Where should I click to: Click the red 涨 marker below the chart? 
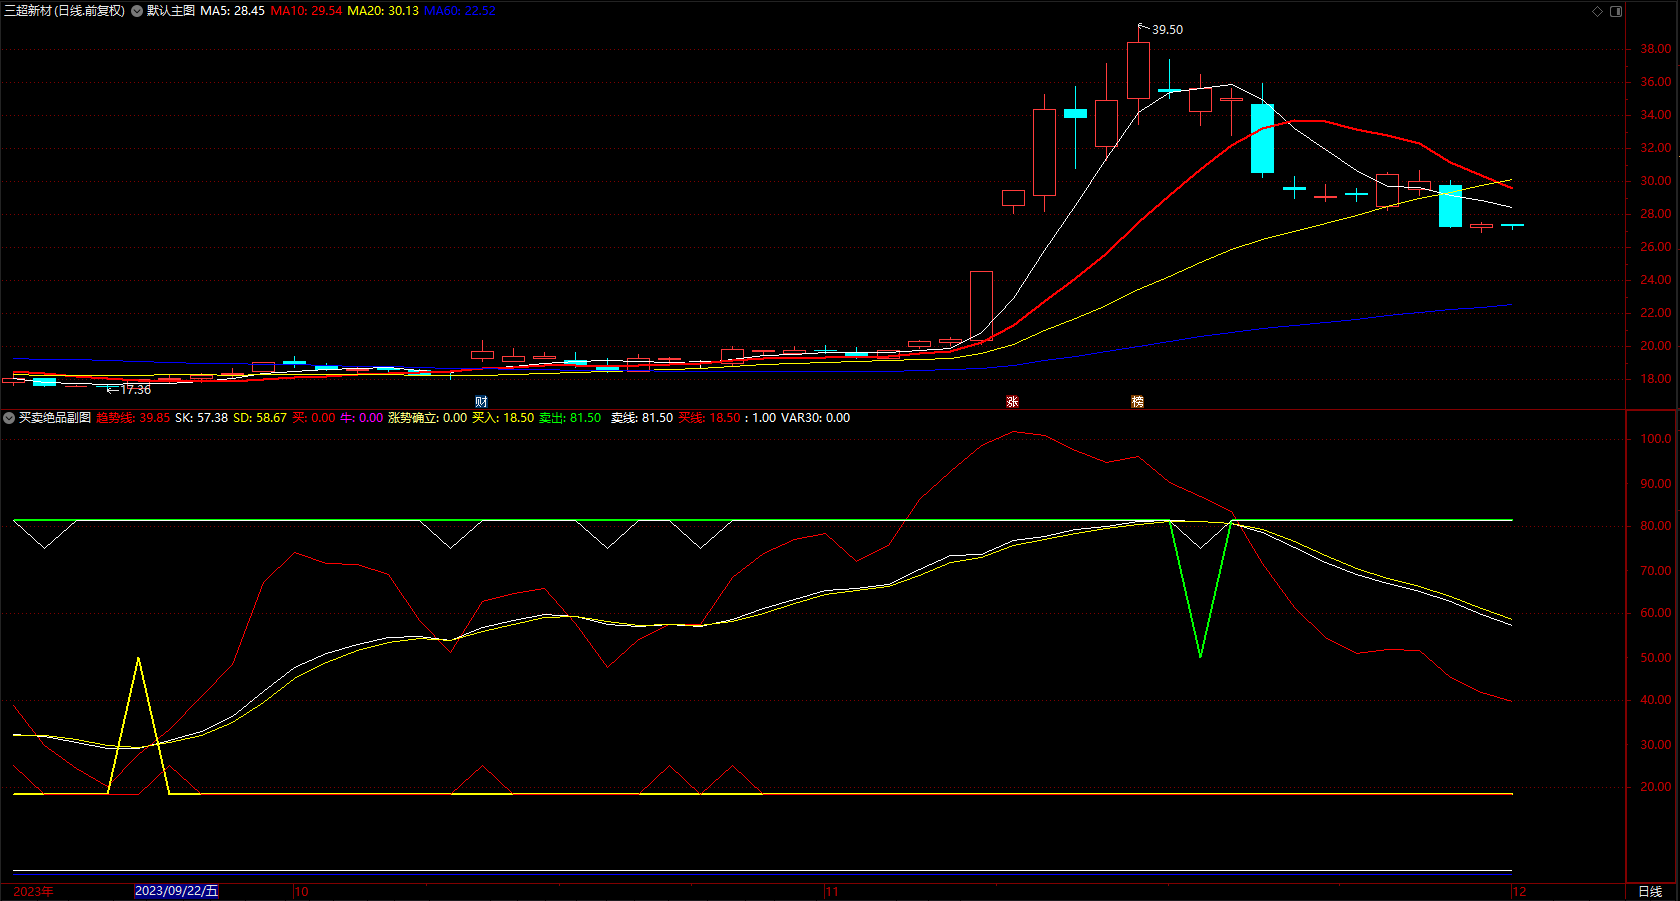click(1012, 402)
